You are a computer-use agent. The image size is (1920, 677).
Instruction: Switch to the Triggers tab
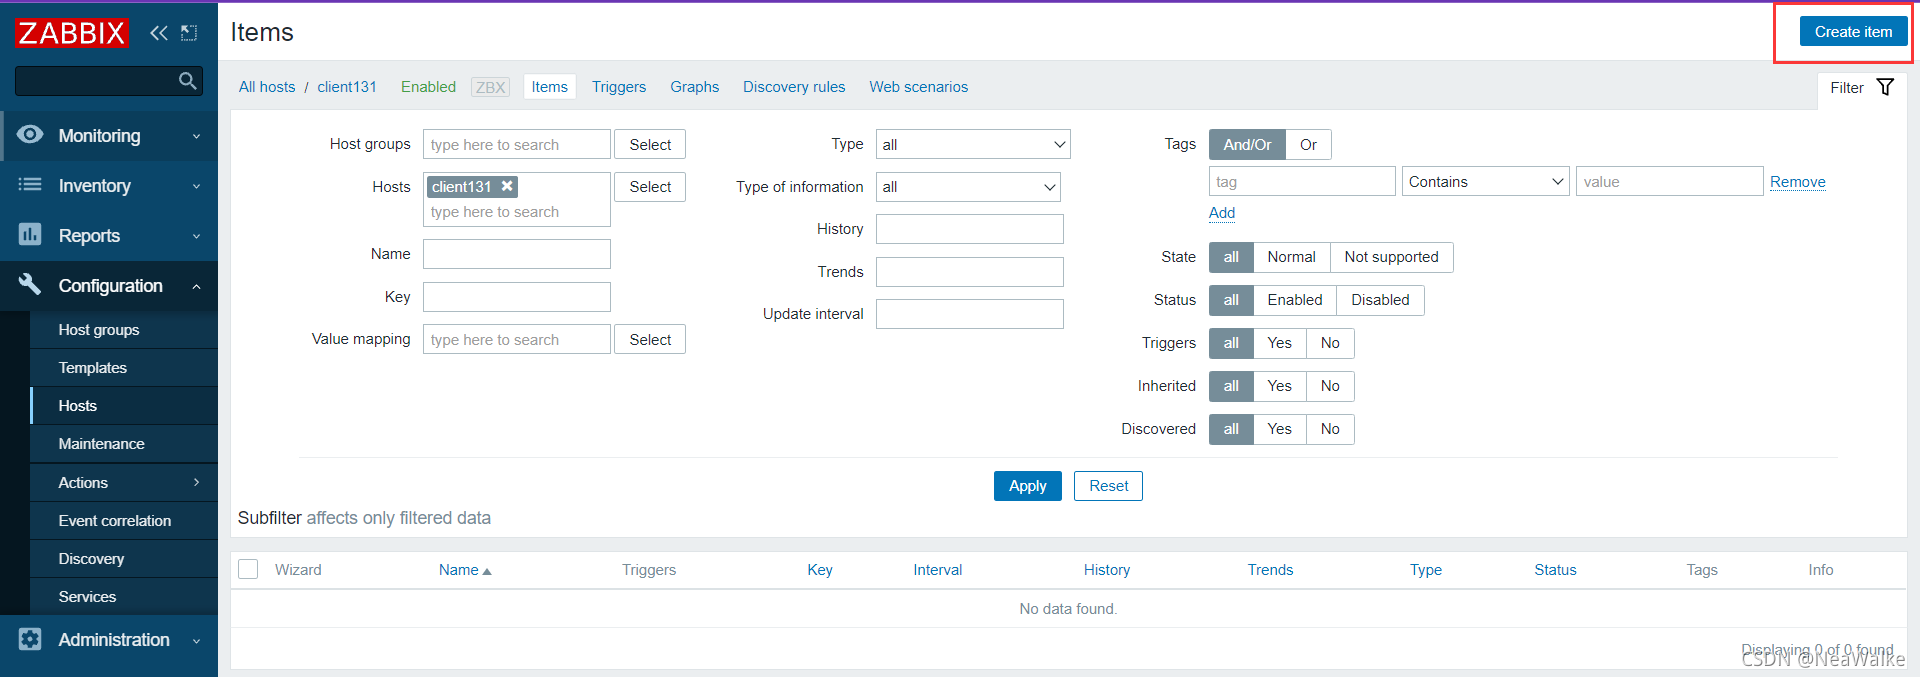(619, 87)
